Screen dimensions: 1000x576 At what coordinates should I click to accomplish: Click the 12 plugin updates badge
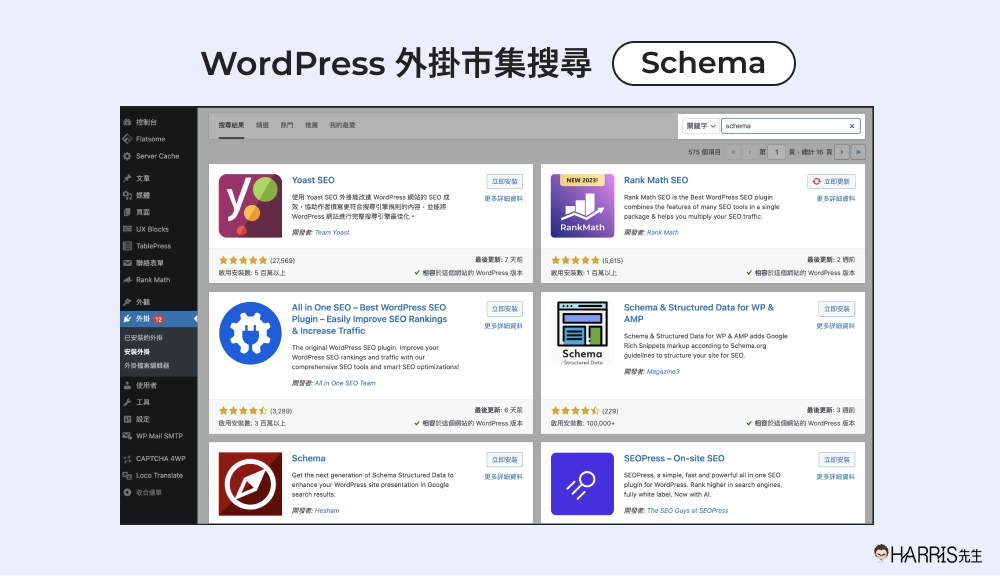[158, 319]
